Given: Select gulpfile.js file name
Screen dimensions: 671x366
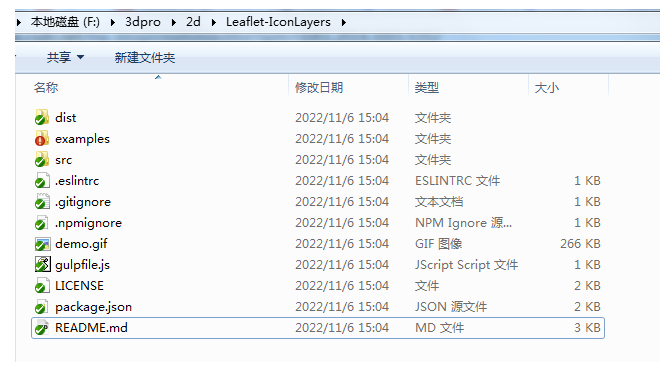Looking at the screenshot, I should pos(82,265).
